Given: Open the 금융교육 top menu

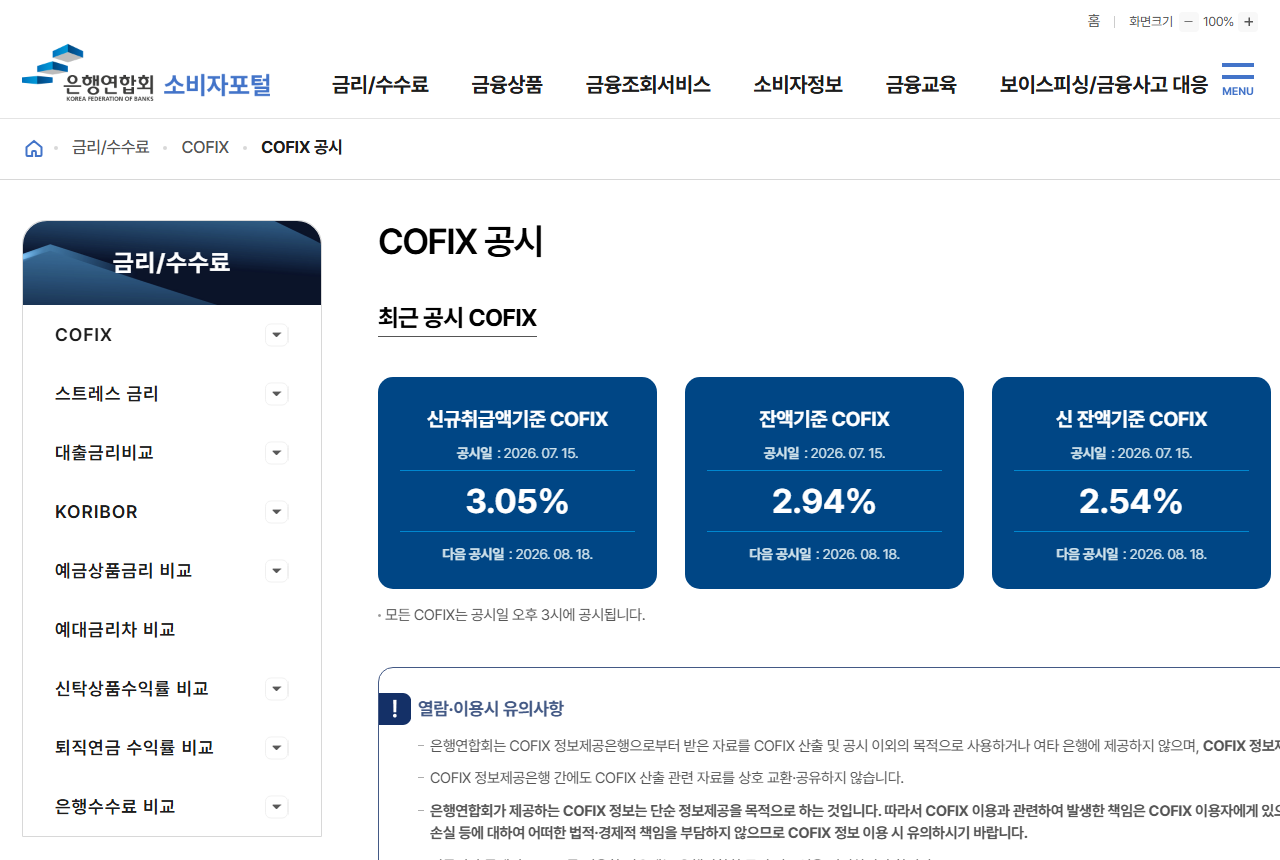Looking at the screenshot, I should tap(921, 85).
